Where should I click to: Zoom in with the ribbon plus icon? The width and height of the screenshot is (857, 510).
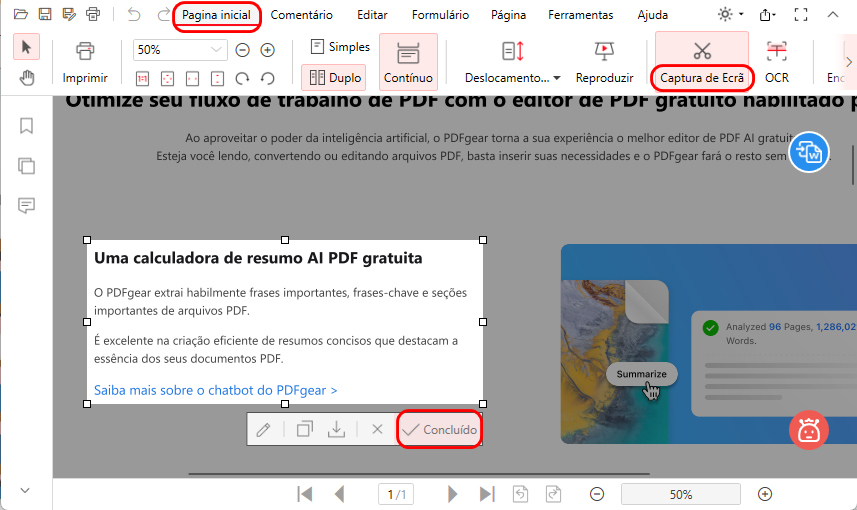click(x=267, y=50)
